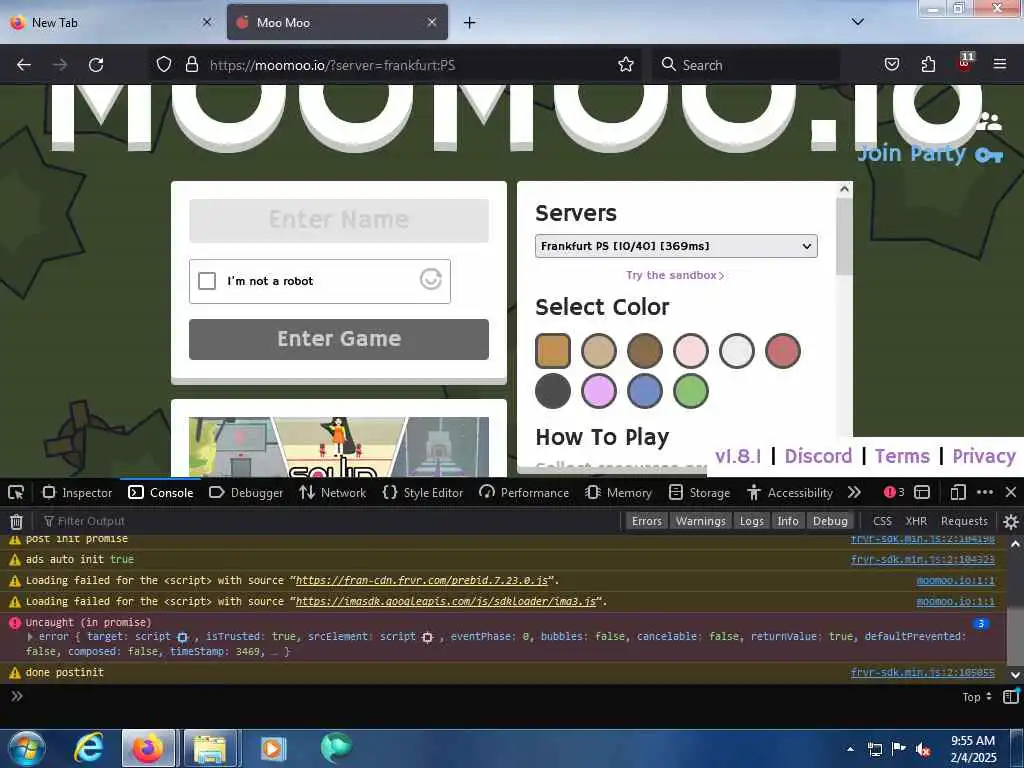Image resolution: width=1024 pixels, height=768 pixels.
Task: Toggle the Logs console filter
Action: pos(752,521)
